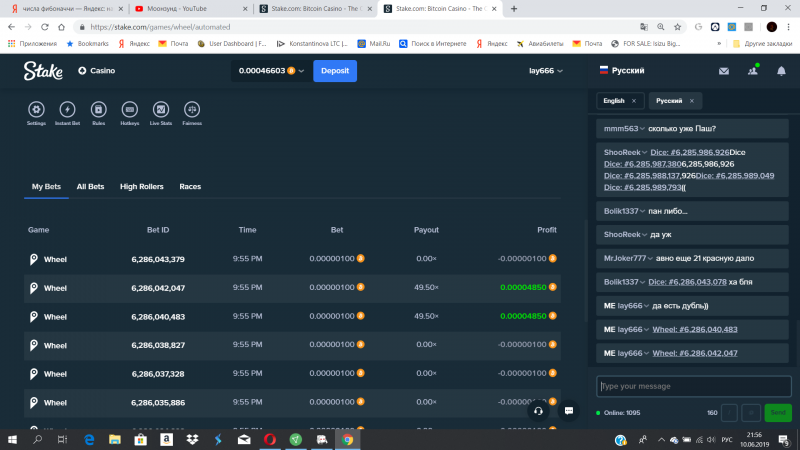Open the Settings gear icon
Screen dimensions: 800x450
click(x=36, y=110)
